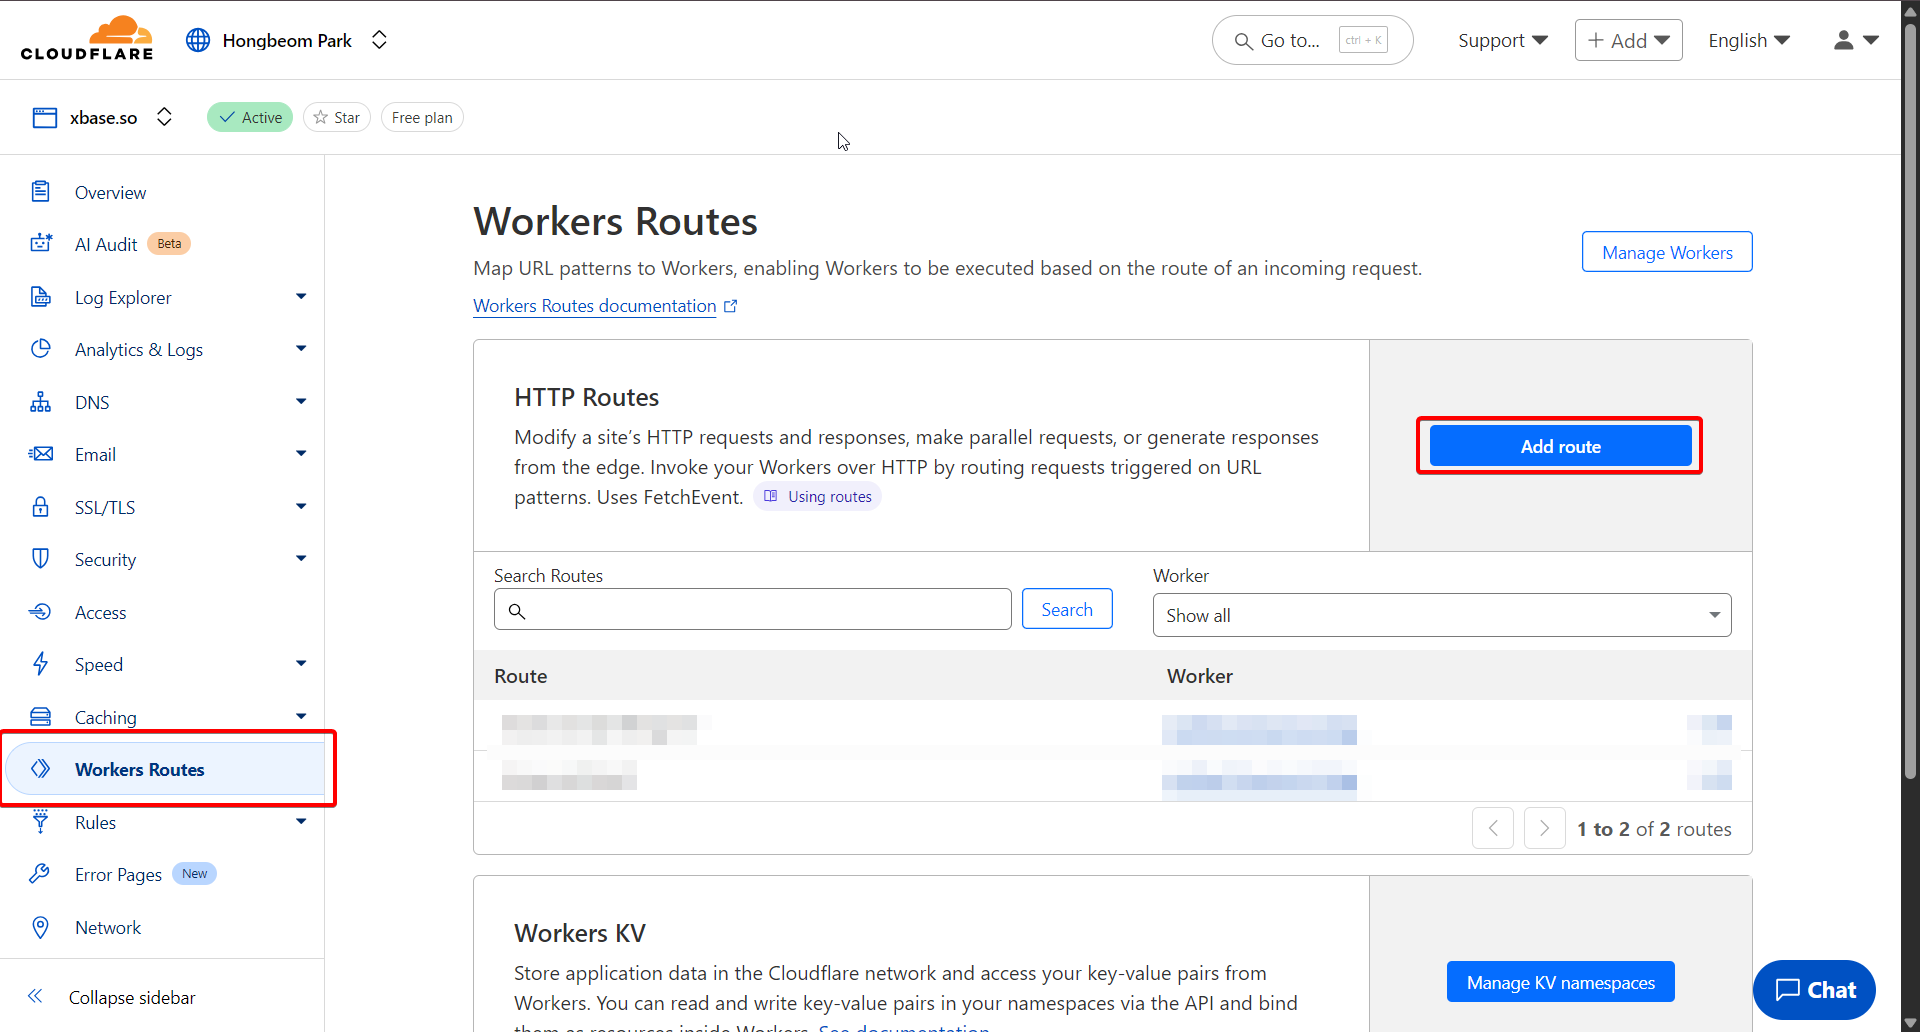Viewport: 1920px width, 1032px height.
Task: Click the Add route button
Action: [x=1560, y=446]
